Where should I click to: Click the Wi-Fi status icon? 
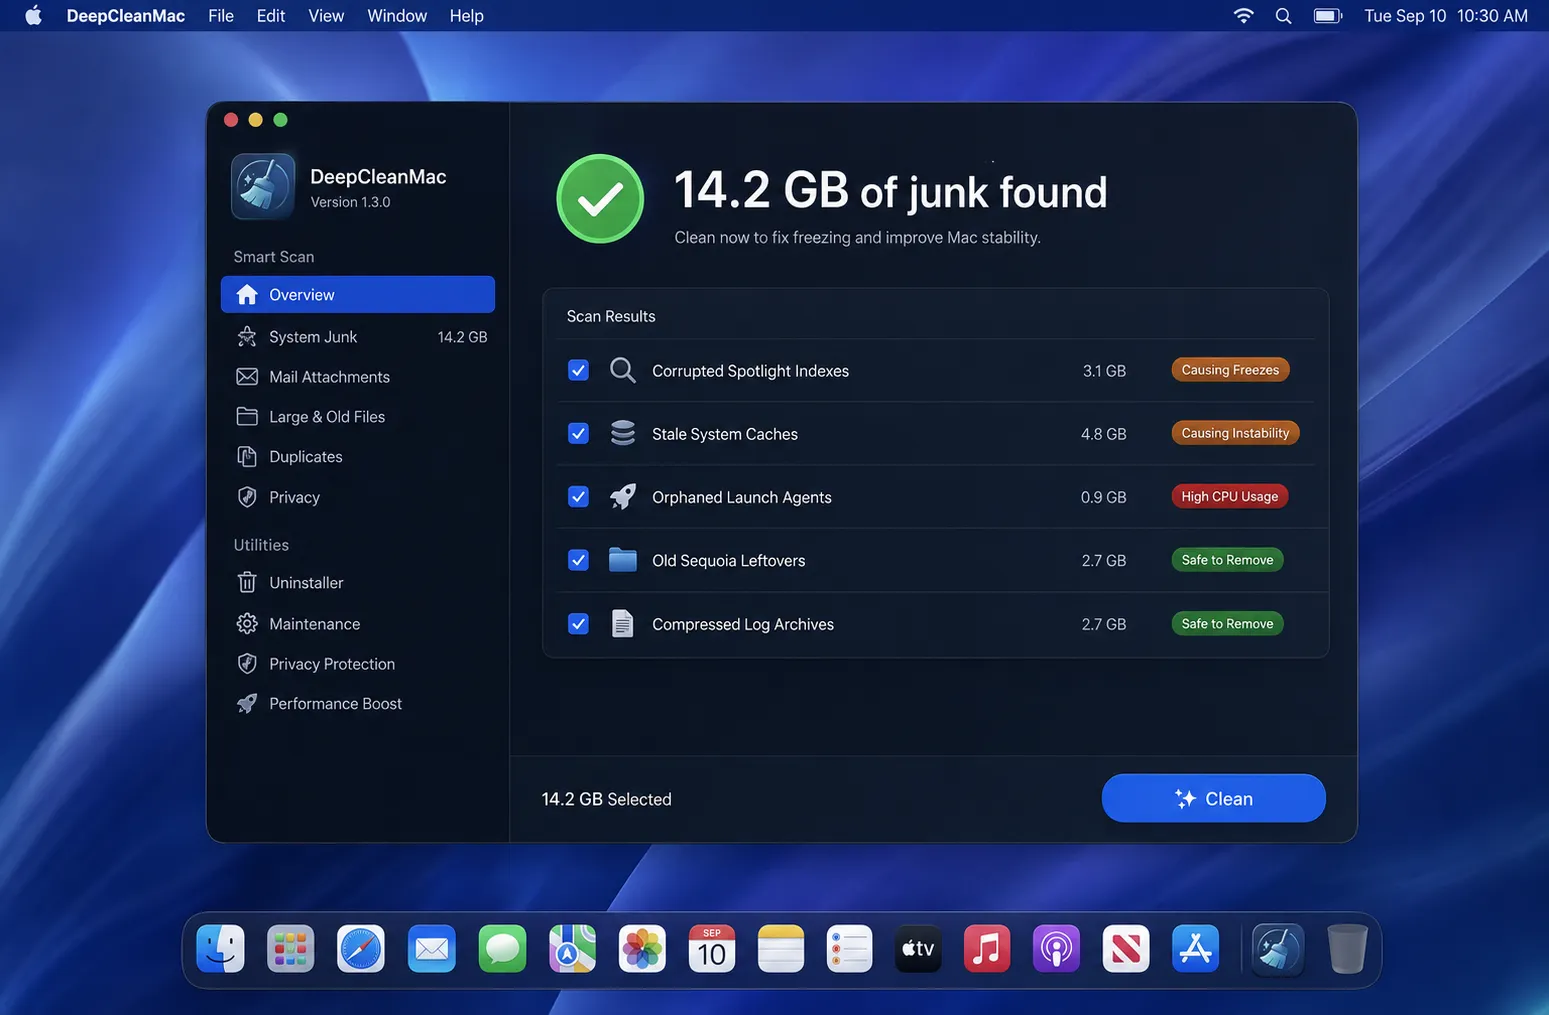click(x=1243, y=16)
